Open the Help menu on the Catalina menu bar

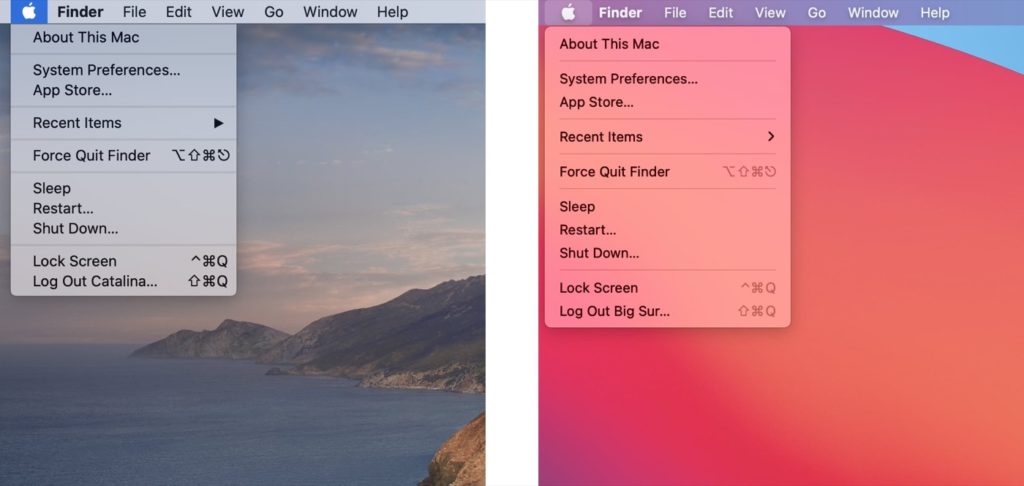[392, 12]
